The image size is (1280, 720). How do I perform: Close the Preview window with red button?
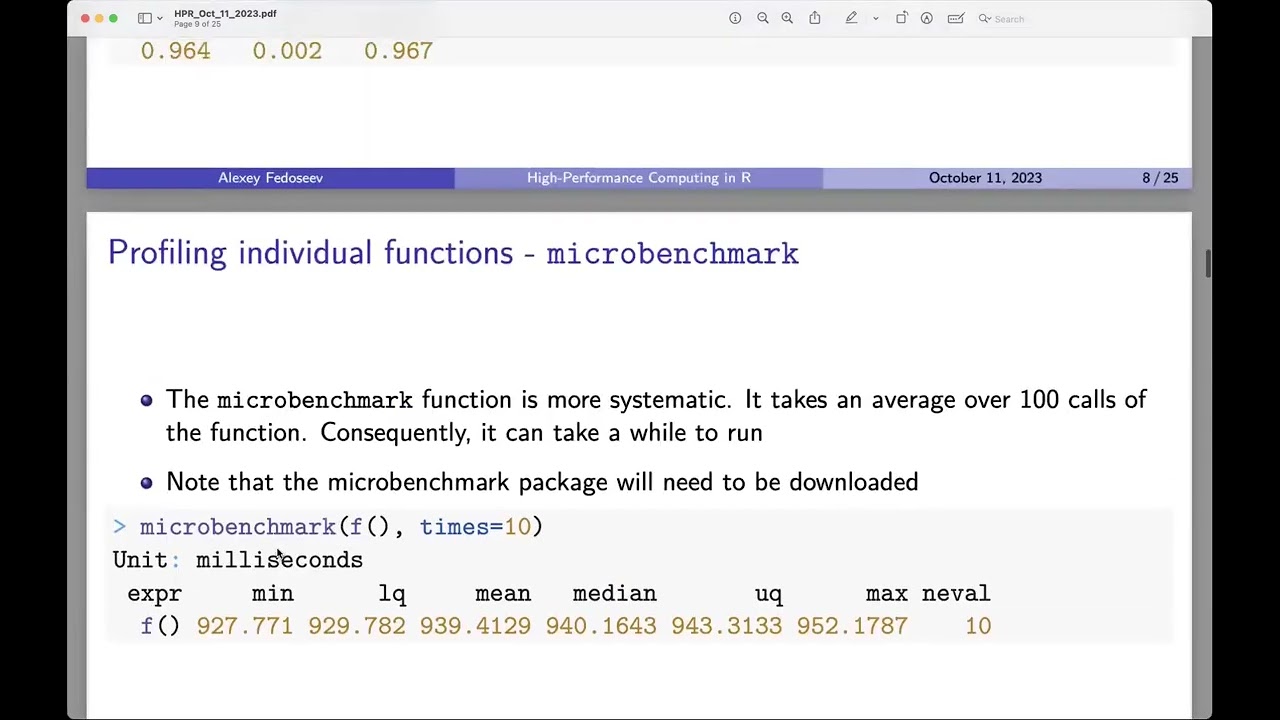(85, 19)
